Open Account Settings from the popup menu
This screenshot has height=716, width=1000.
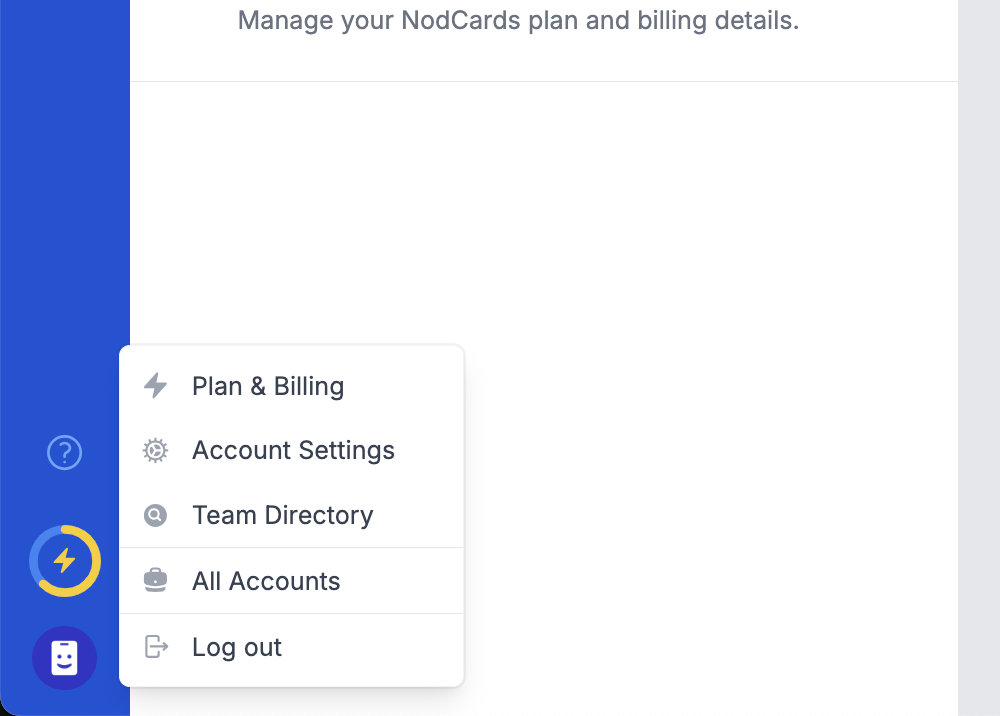(x=291, y=451)
